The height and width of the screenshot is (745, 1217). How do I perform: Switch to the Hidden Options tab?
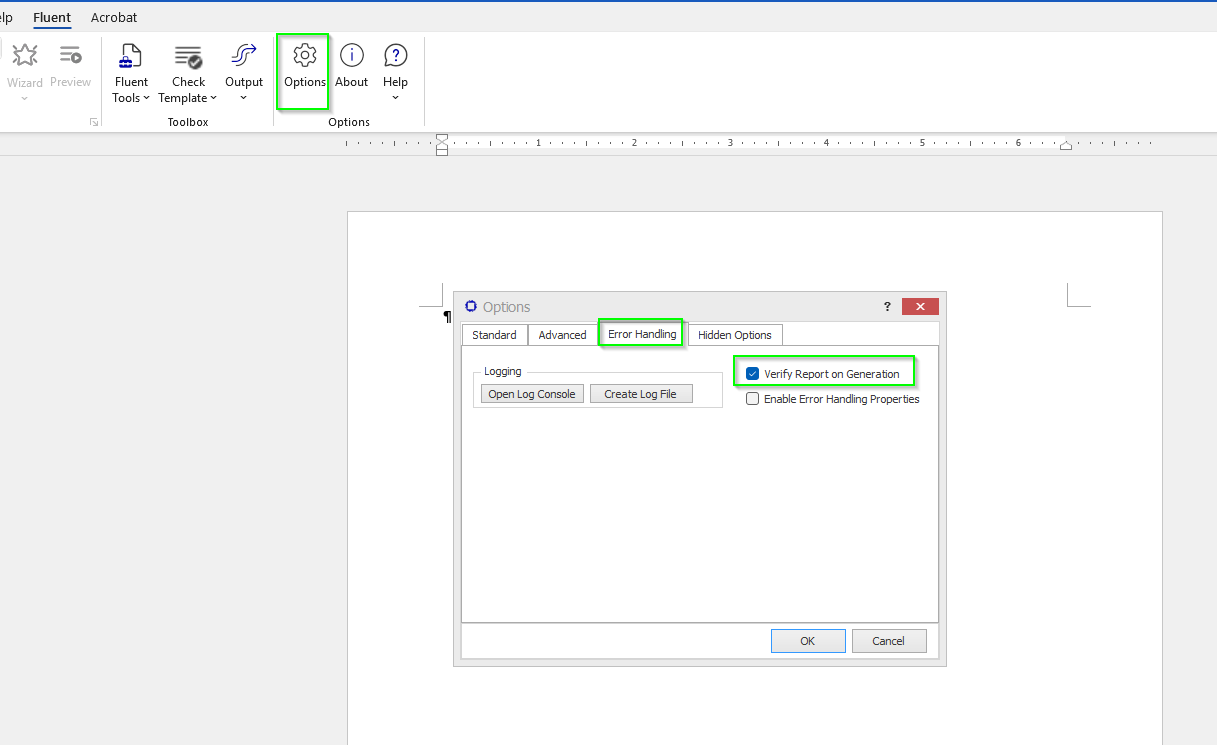[x=734, y=335]
